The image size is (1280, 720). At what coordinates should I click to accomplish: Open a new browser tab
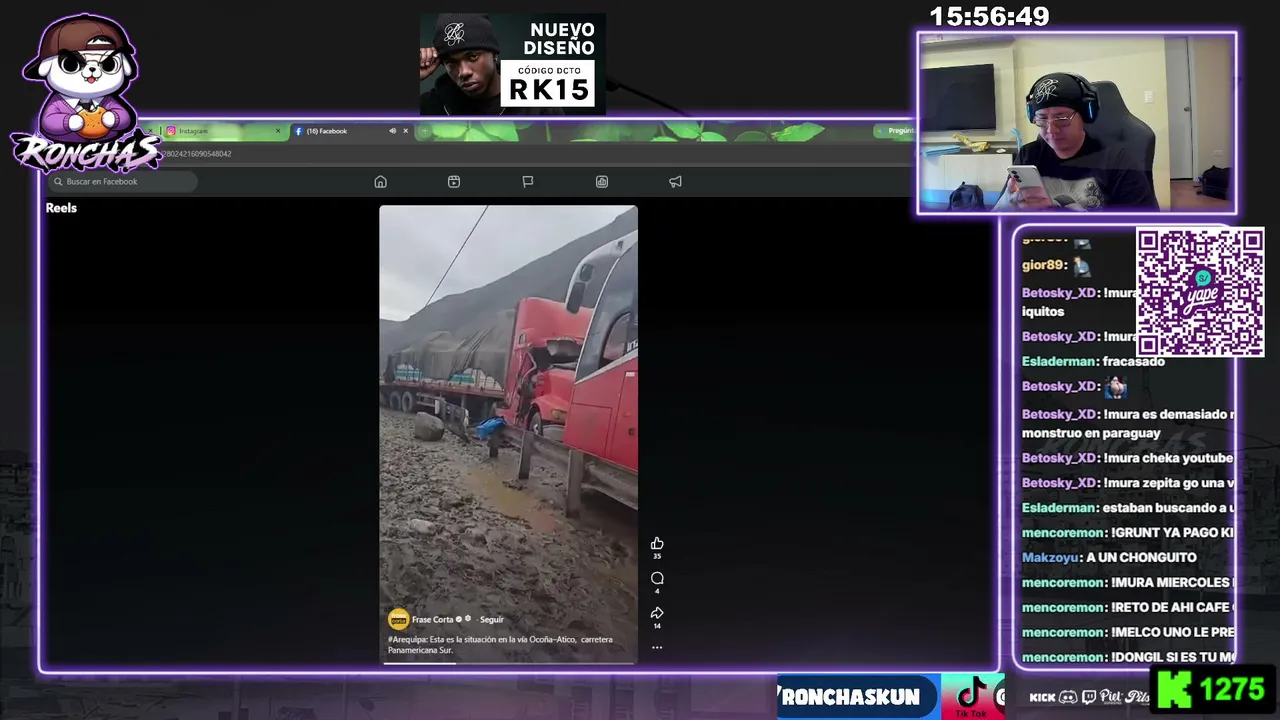424,131
